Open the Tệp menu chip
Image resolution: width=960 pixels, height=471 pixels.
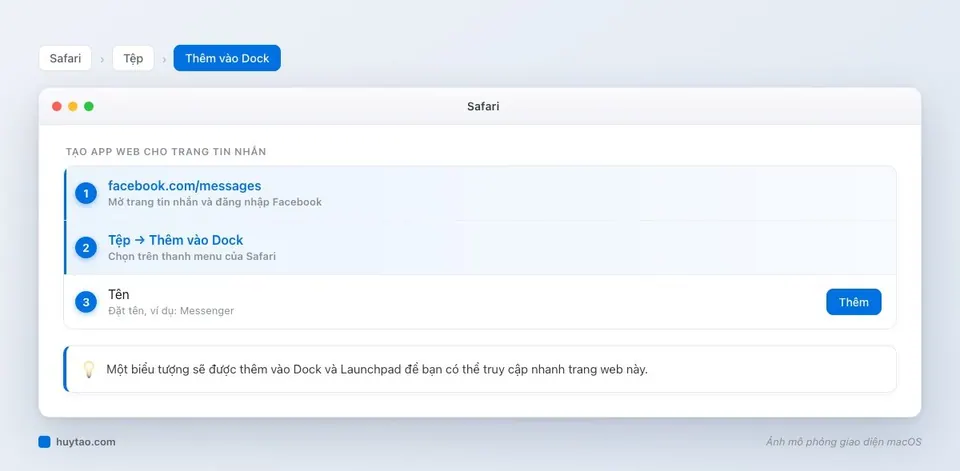point(133,58)
